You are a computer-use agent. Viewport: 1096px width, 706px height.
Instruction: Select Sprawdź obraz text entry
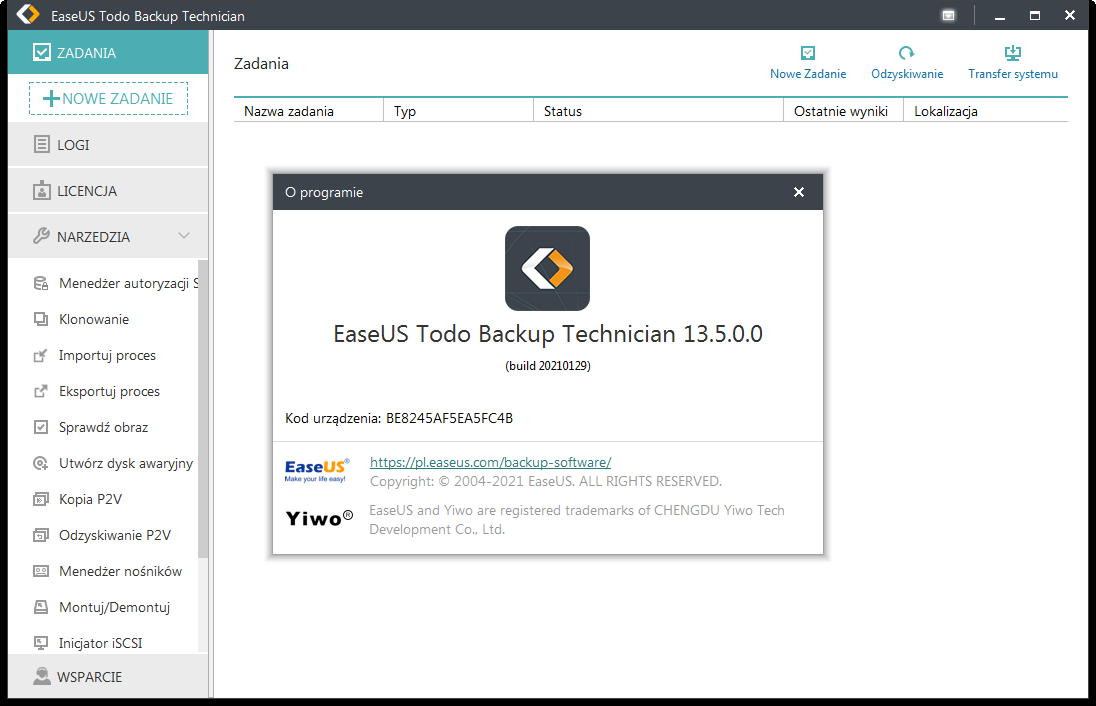[x=103, y=427]
